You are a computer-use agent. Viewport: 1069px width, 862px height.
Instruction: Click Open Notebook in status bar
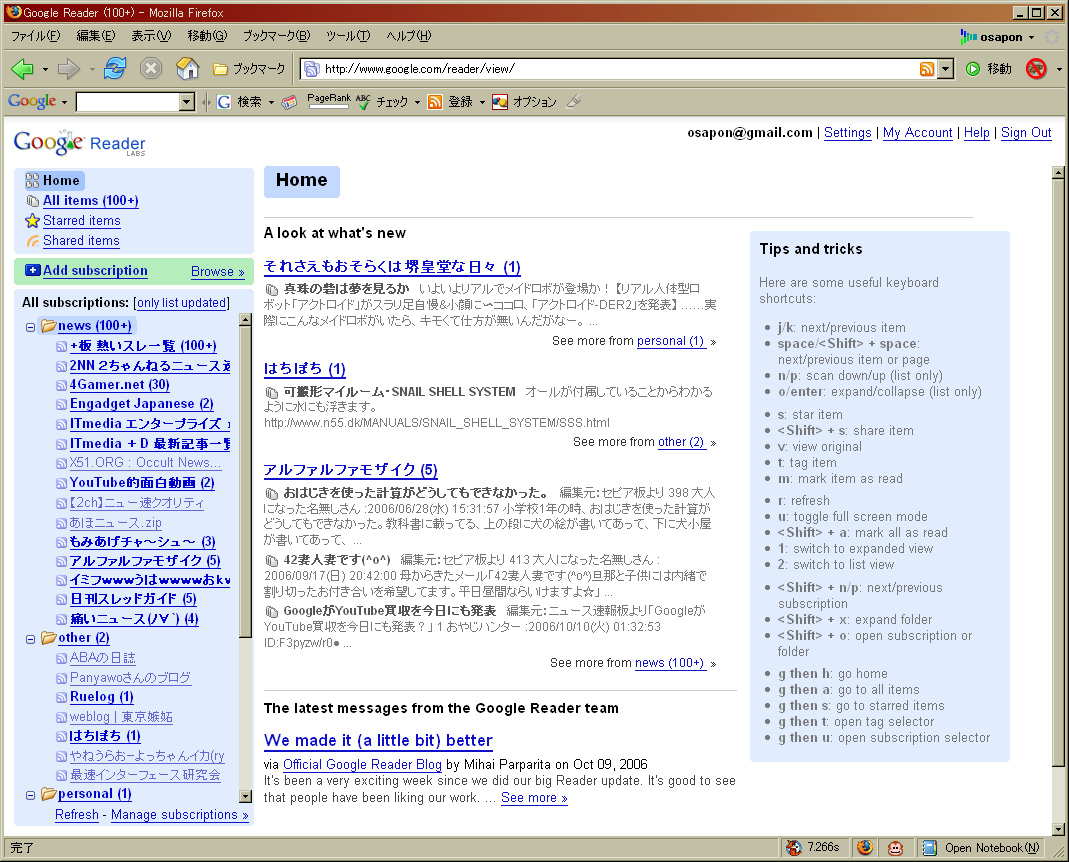[x=980, y=848]
